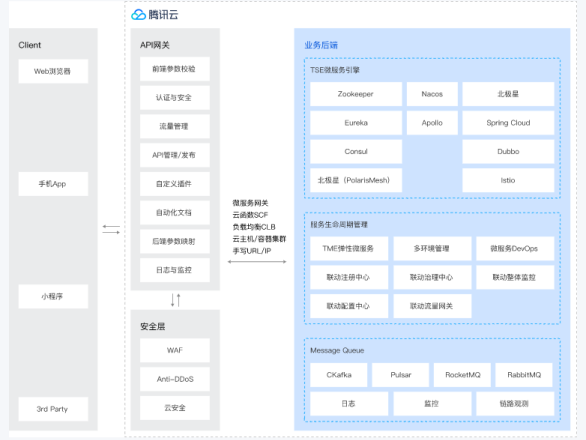Click the 负载均衡CLB text label
The height and width of the screenshot is (440, 586).
(254, 227)
